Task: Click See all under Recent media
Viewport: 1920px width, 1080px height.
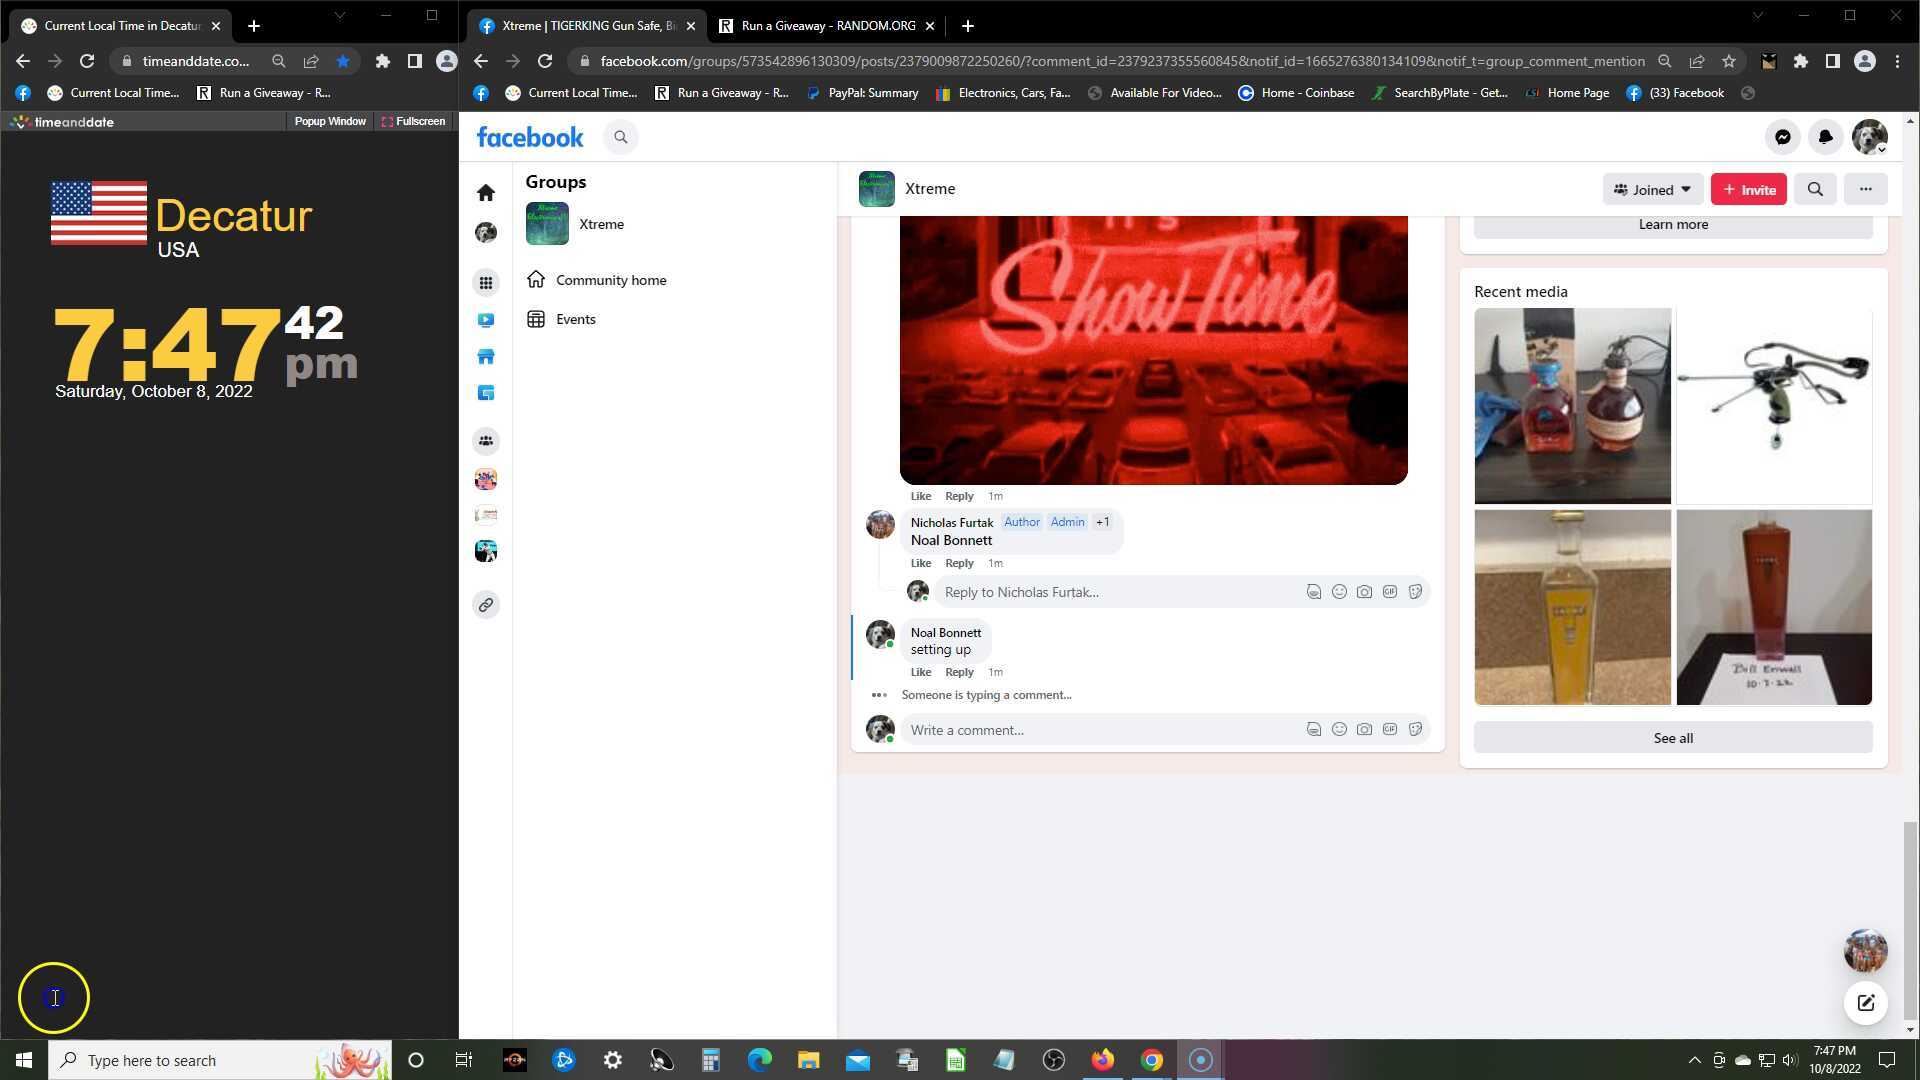Action: click(1672, 738)
